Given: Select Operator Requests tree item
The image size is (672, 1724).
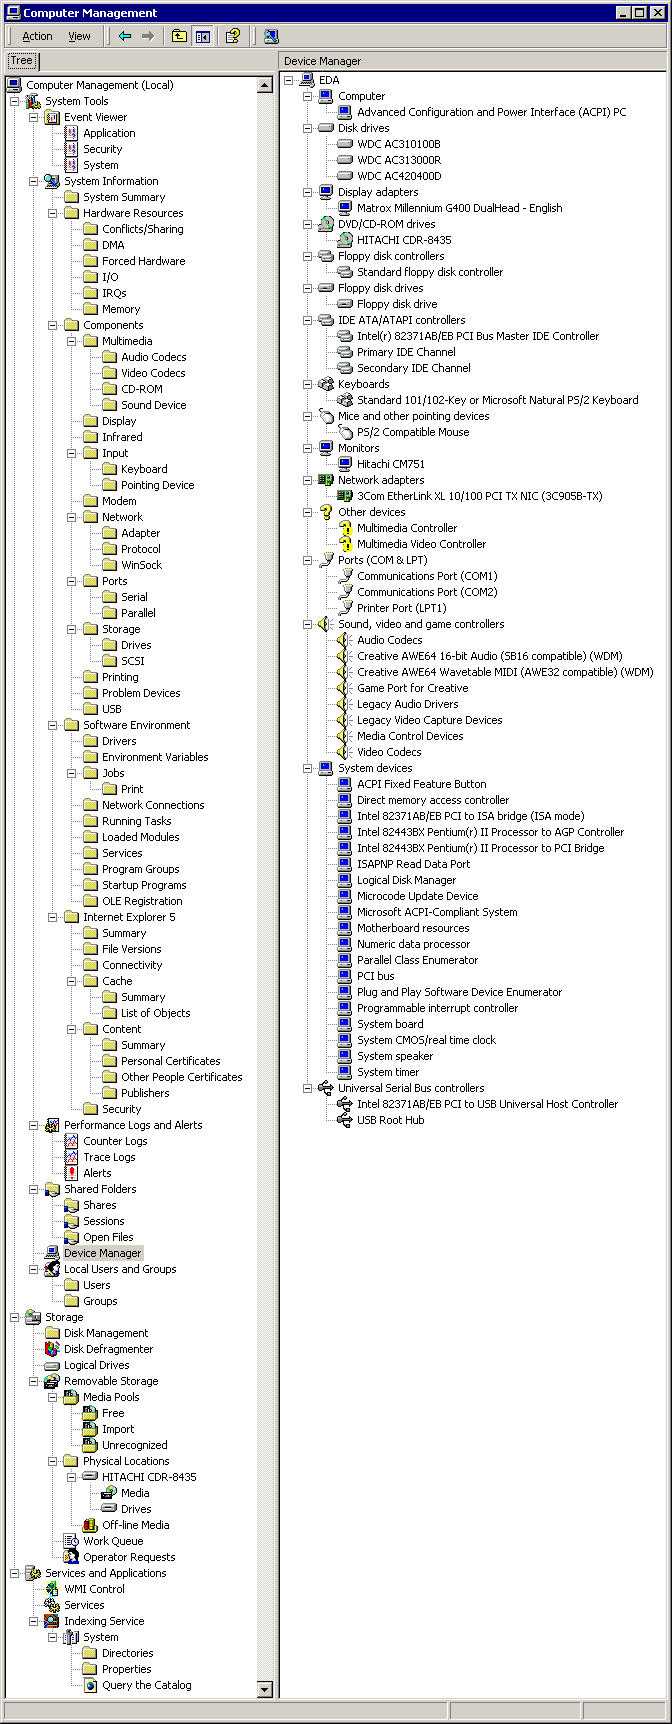Looking at the screenshot, I should [x=129, y=1557].
